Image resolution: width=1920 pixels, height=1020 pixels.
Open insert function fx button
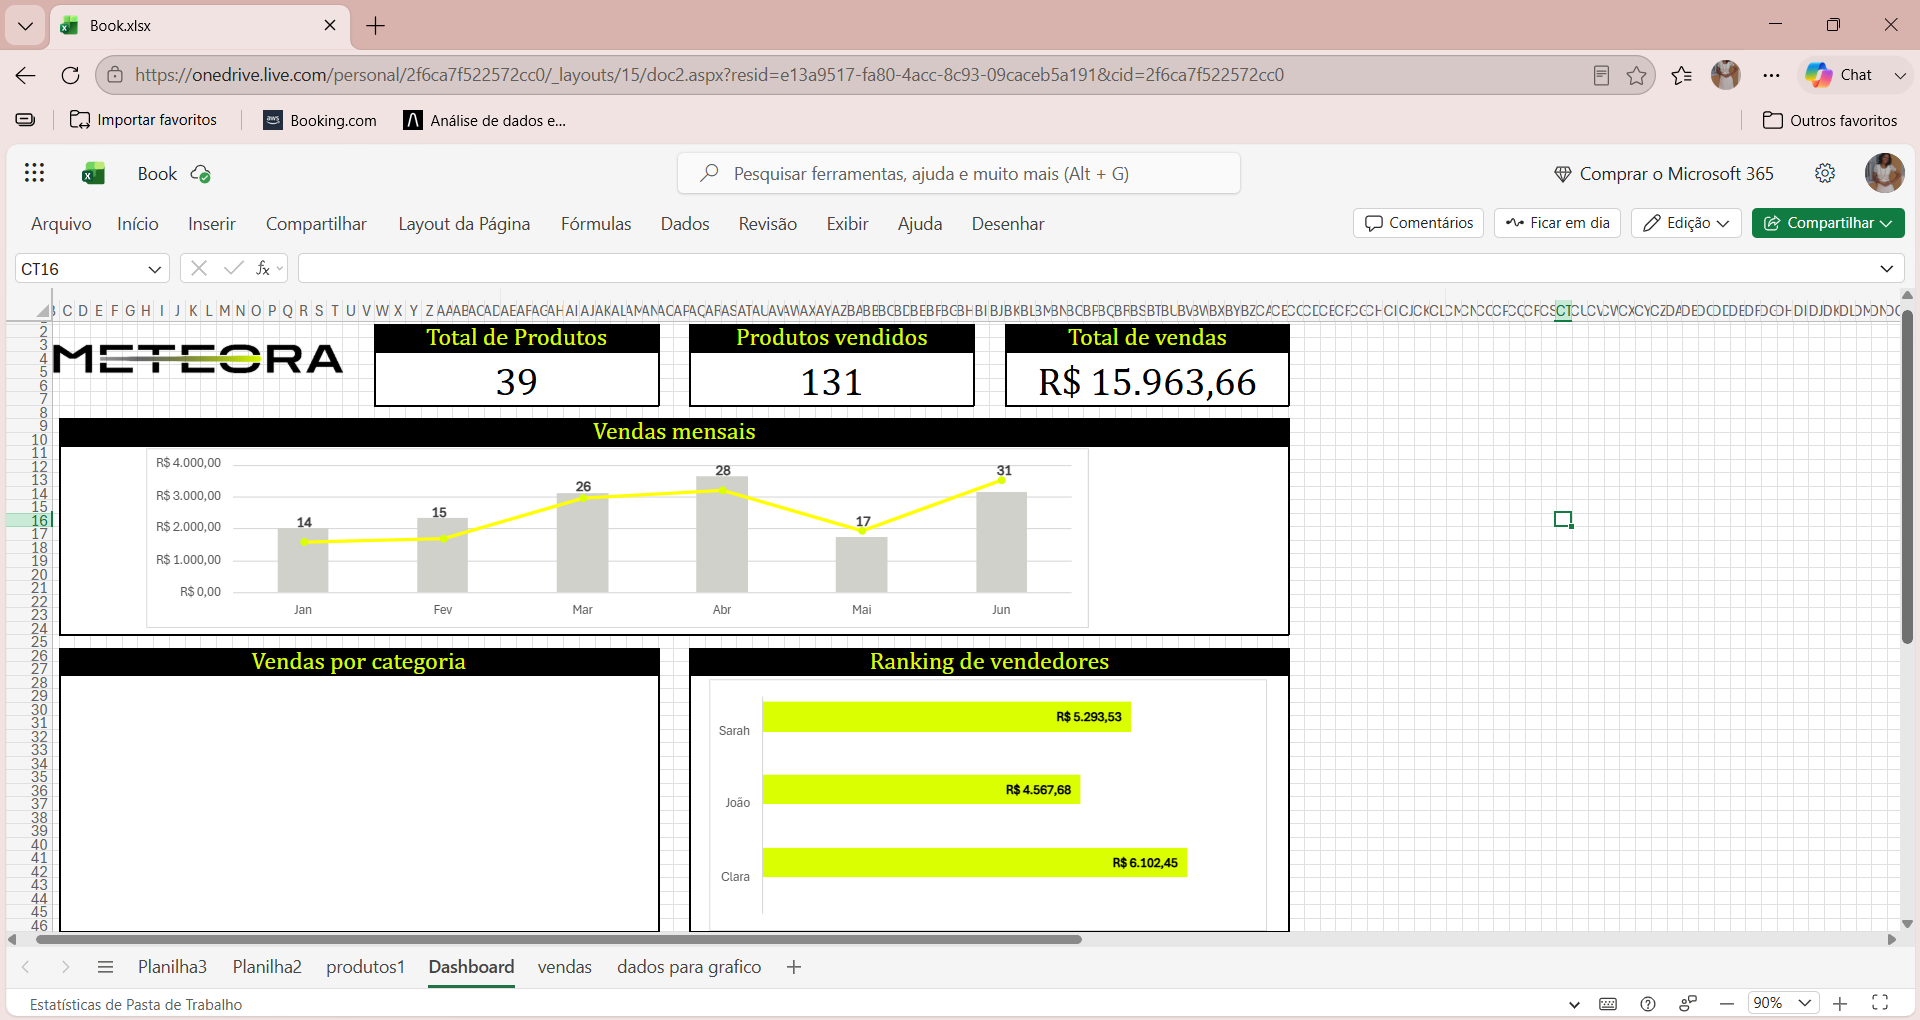click(x=263, y=268)
